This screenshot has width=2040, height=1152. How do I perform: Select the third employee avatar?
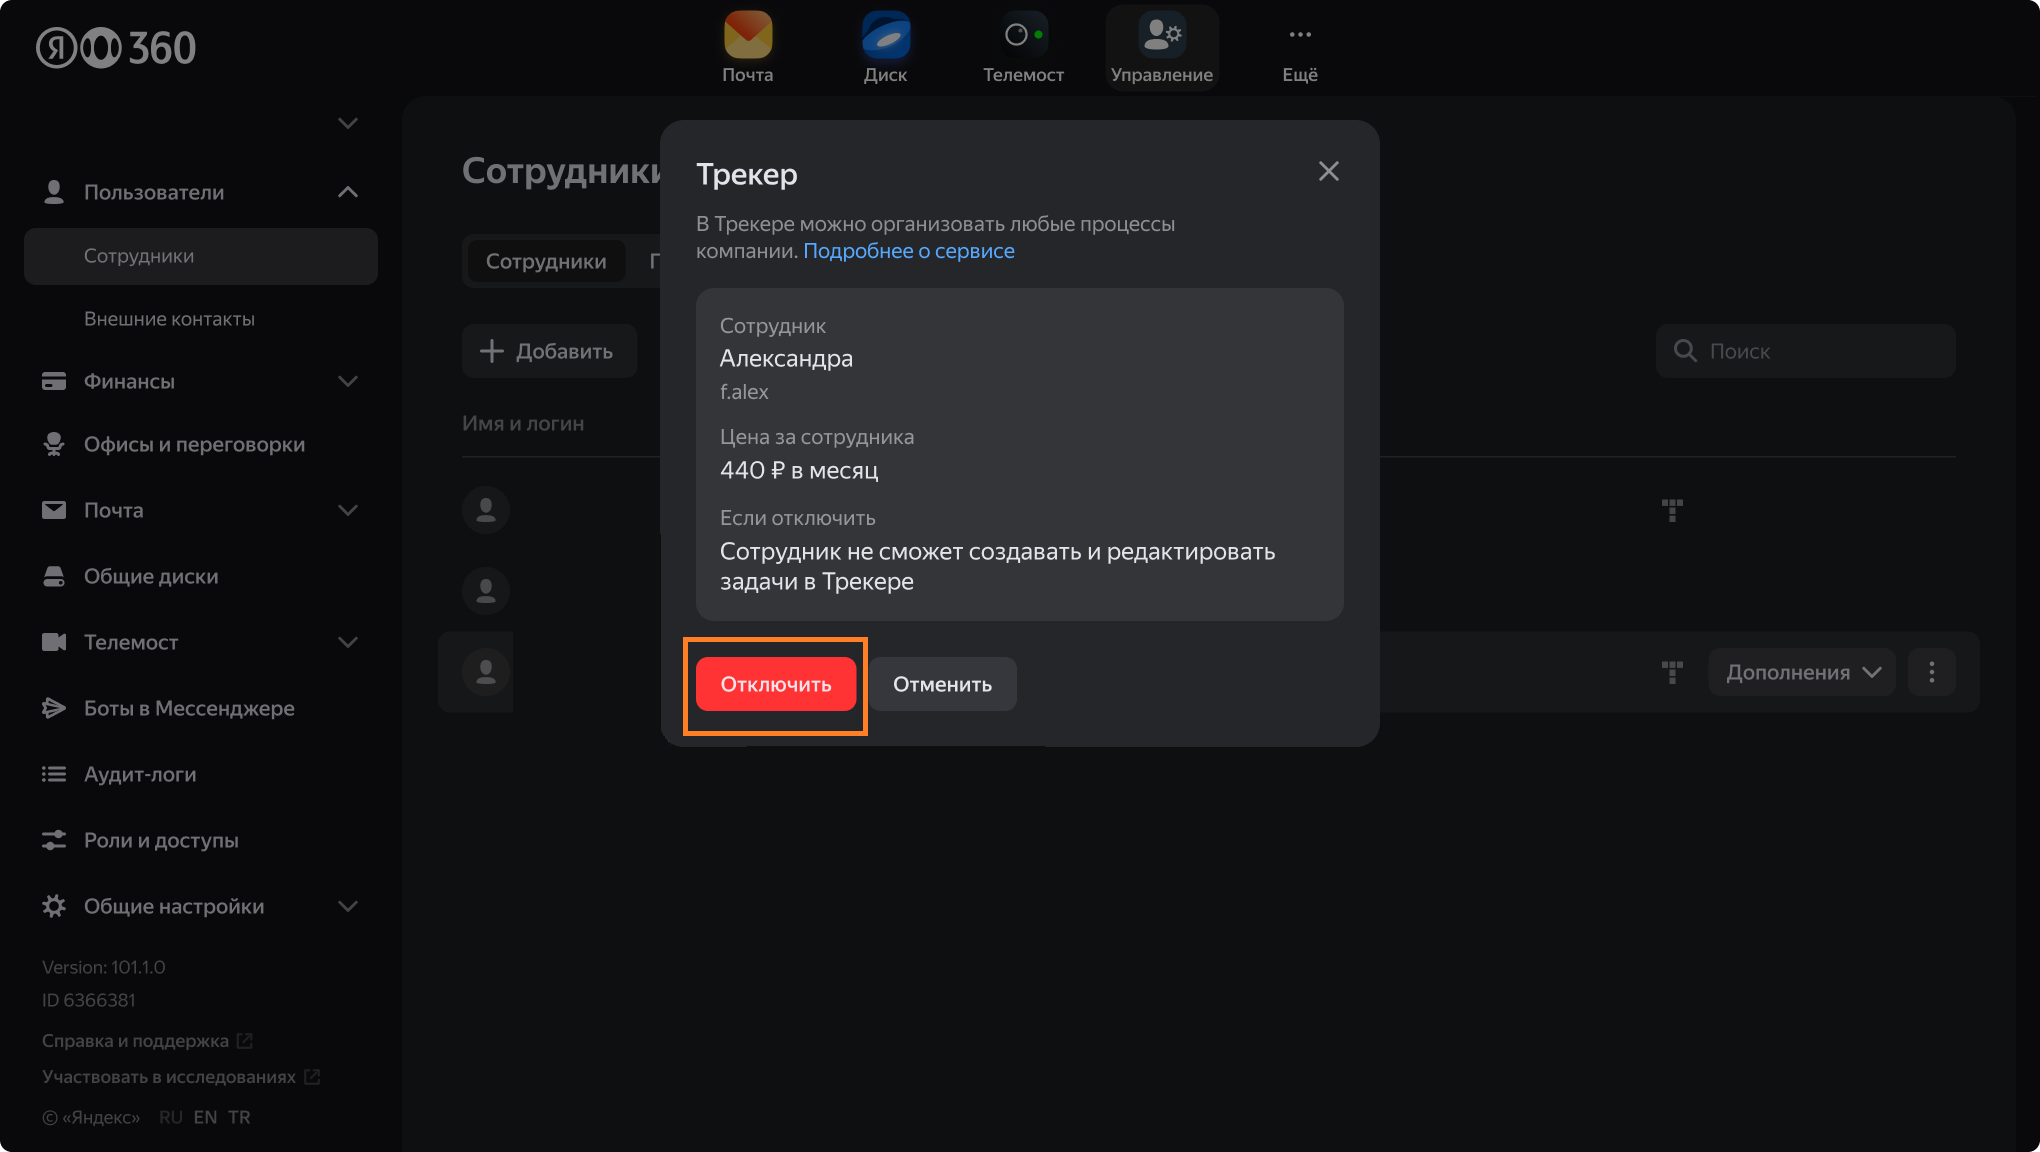(486, 672)
